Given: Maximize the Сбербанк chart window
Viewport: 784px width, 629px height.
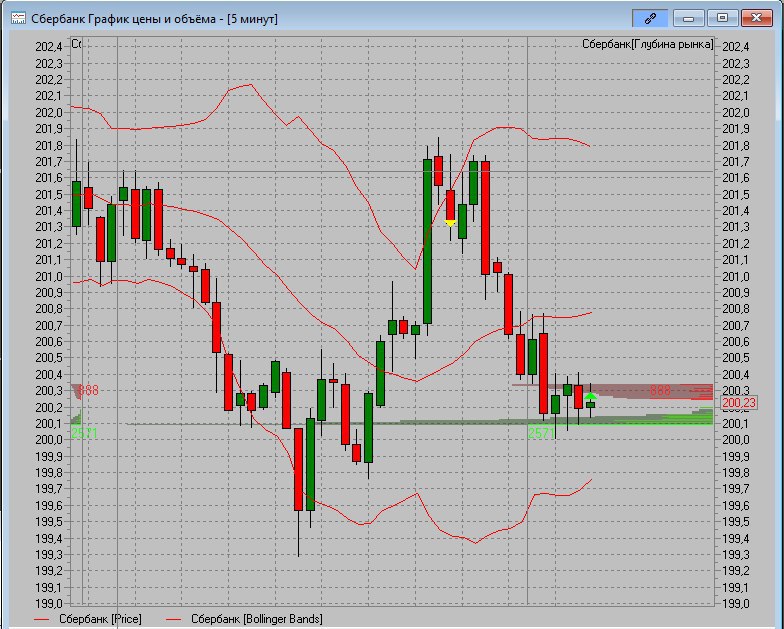Looking at the screenshot, I should pos(722,18).
